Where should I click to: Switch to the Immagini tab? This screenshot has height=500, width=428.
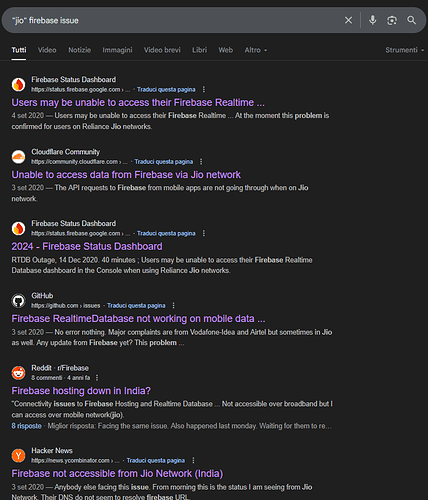(x=117, y=50)
